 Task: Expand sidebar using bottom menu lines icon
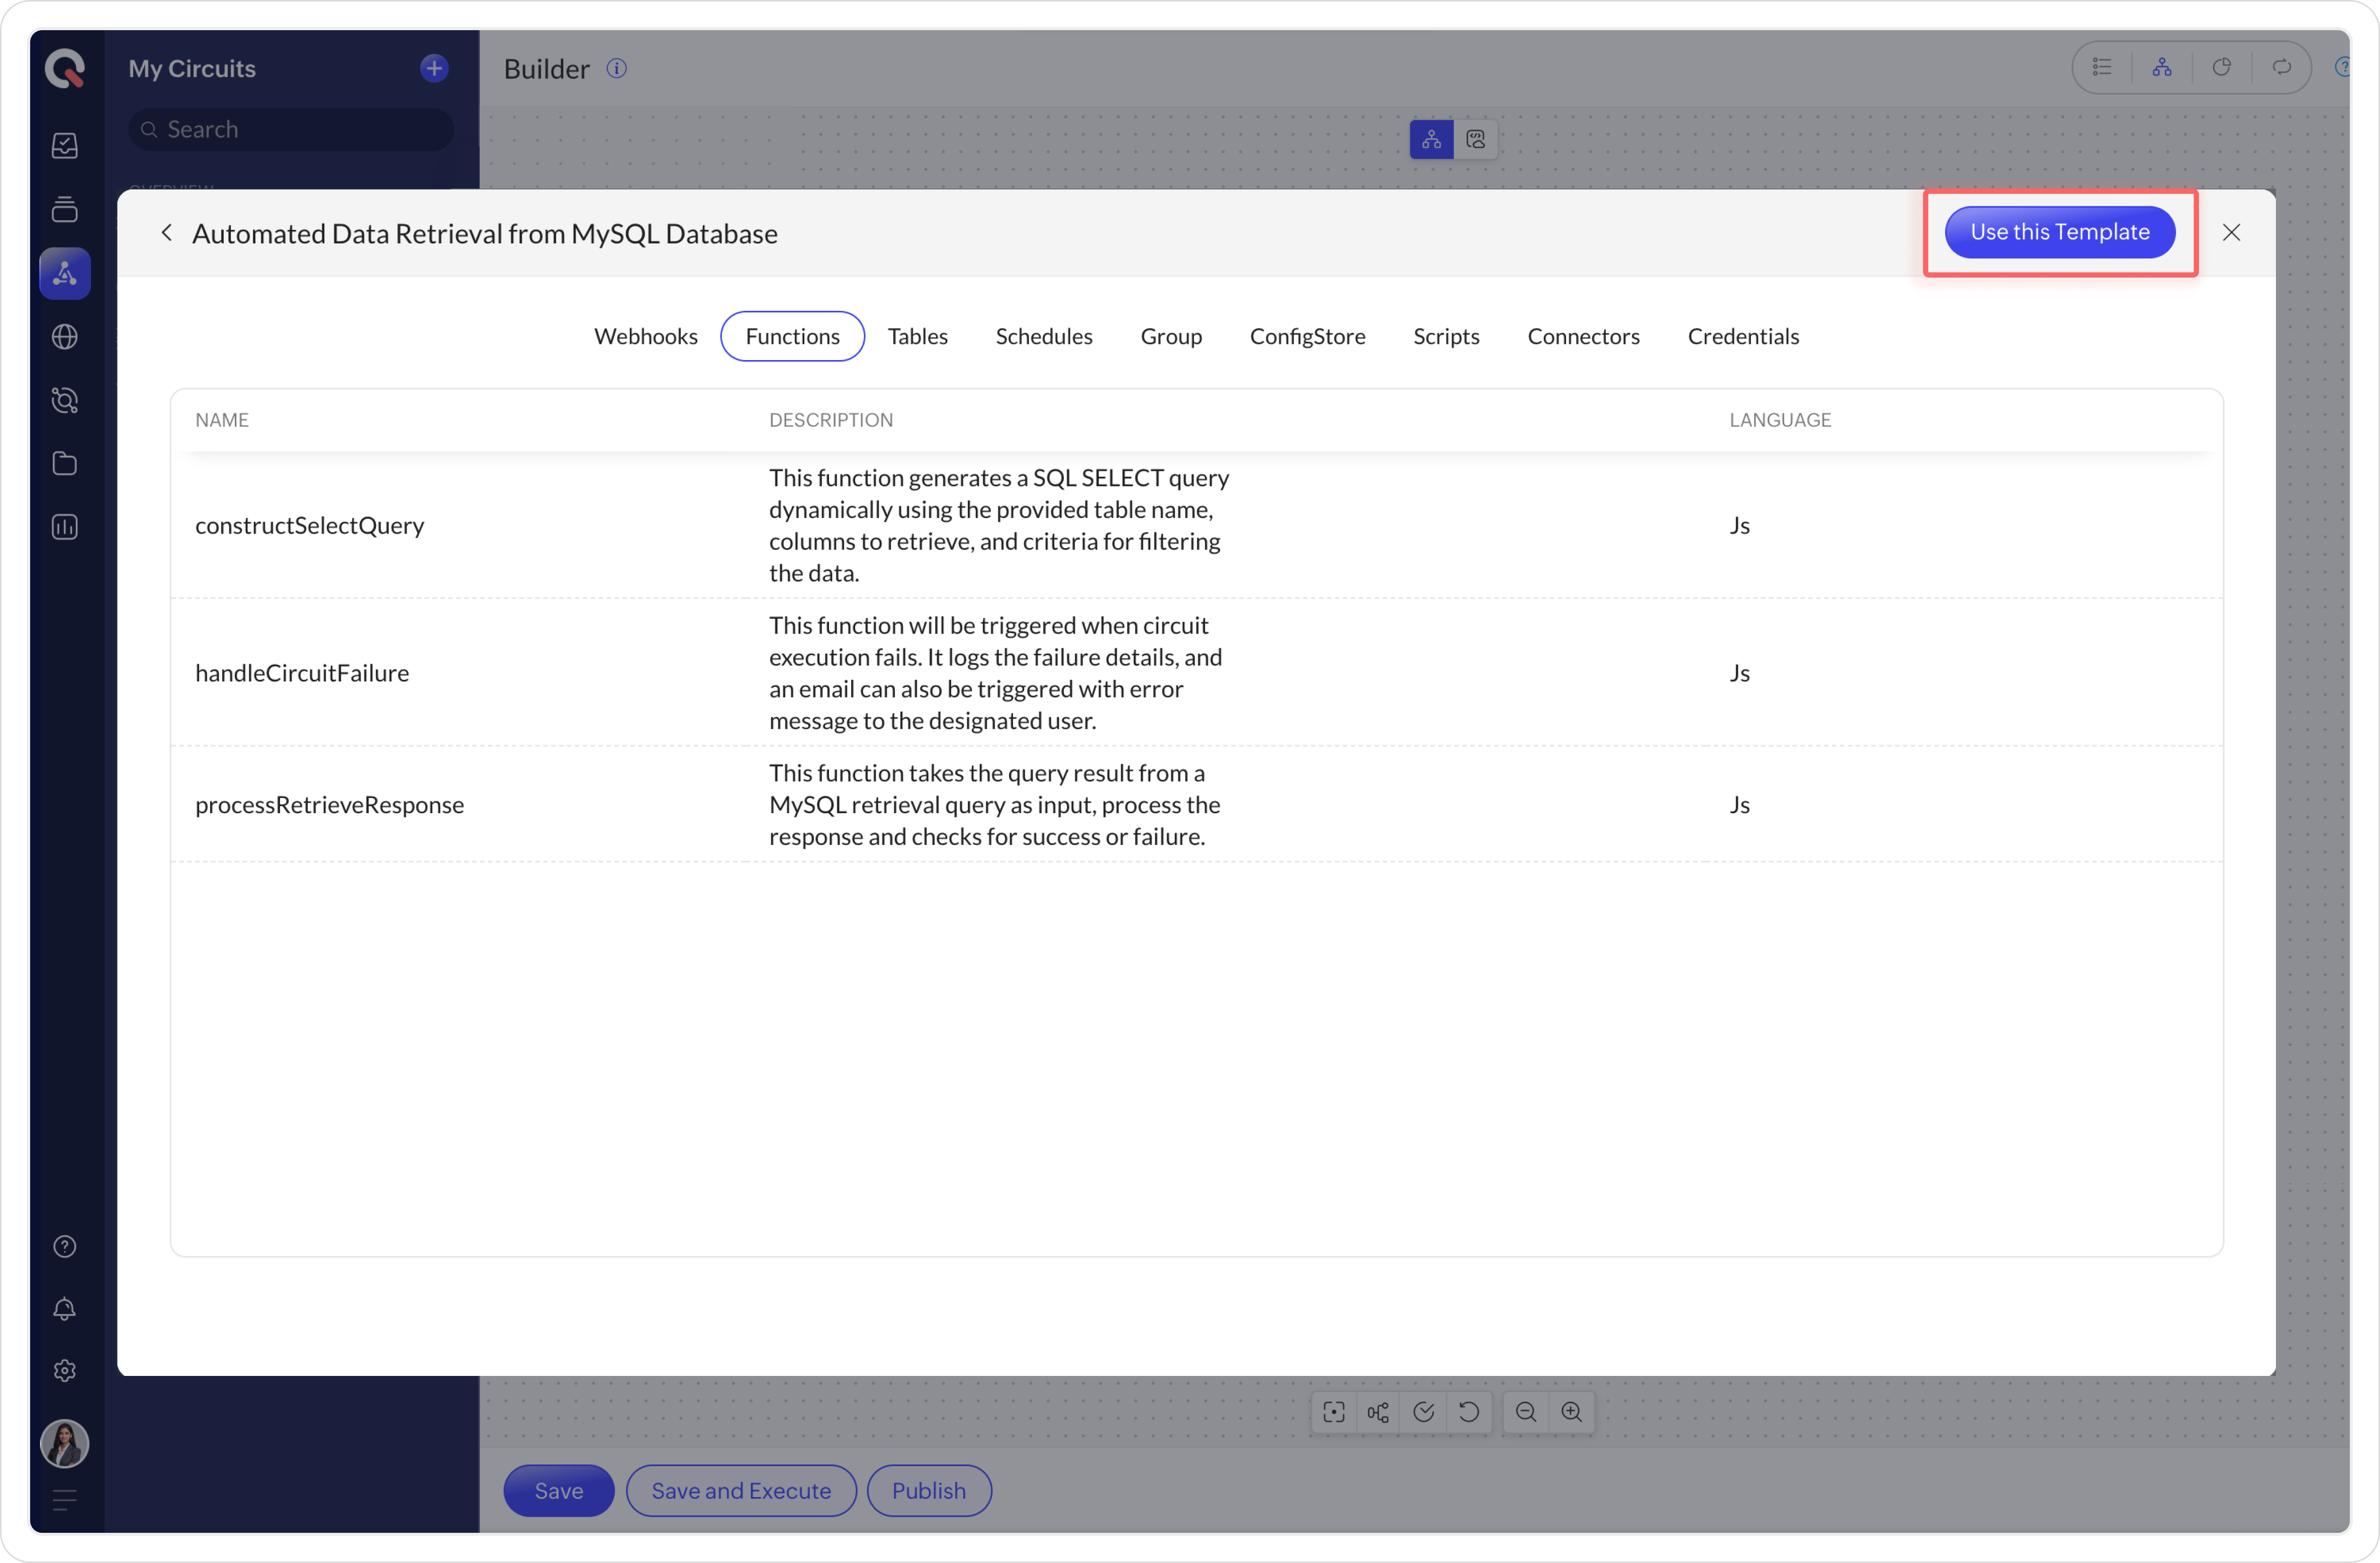point(65,1500)
